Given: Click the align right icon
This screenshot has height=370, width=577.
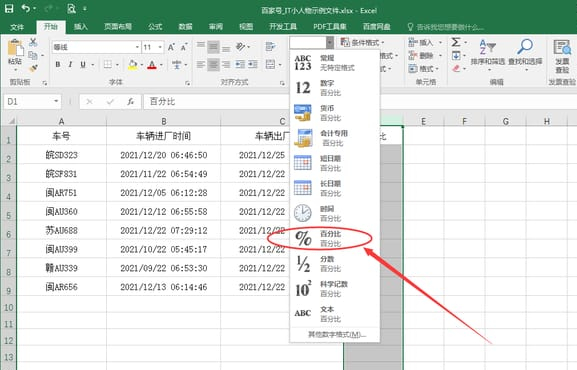Looking at the screenshot, I should coord(226,64).
